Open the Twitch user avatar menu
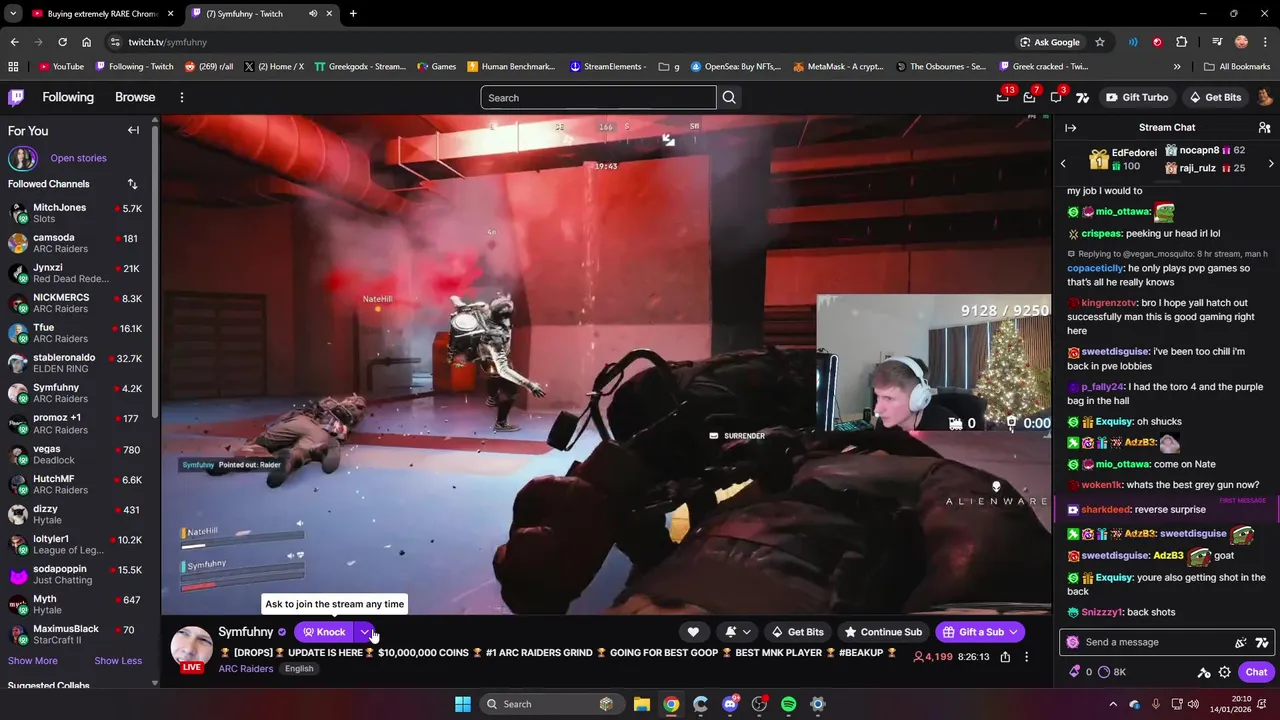Image resolution: width=1280 pixels, height=720 pixels. click(1264, 97)
